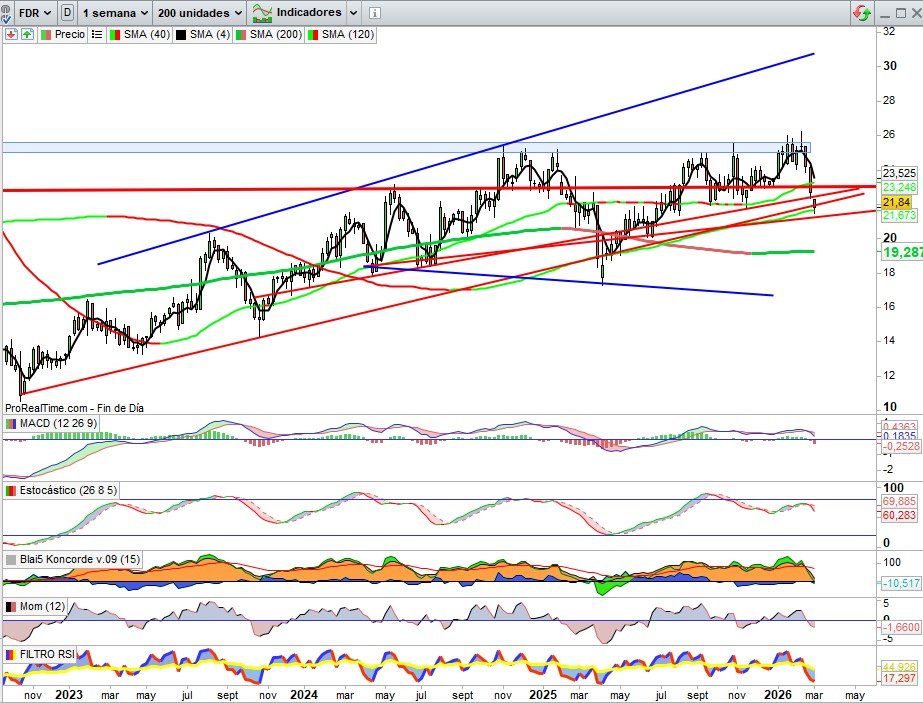Open the 200 unidades dropdown
The height and width of the screenshot is (703, 923).
pos(200,12)
